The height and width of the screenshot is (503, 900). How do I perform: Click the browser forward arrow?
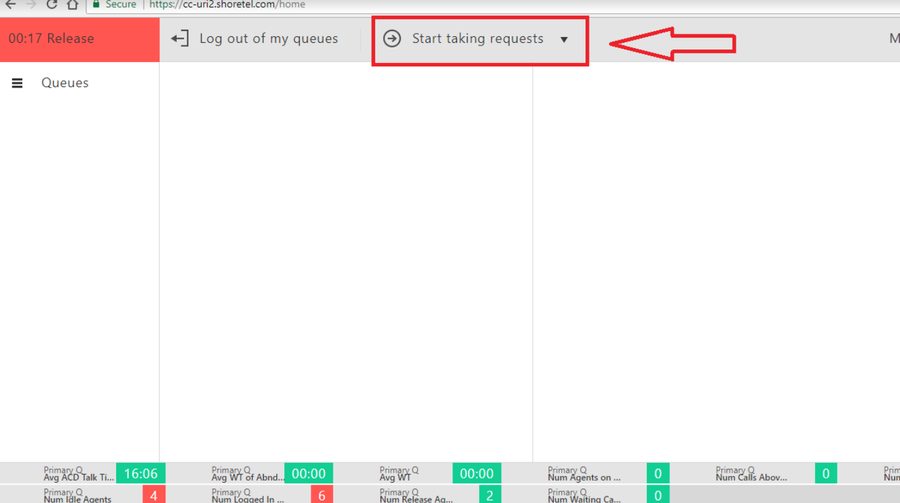click(31, 4)
